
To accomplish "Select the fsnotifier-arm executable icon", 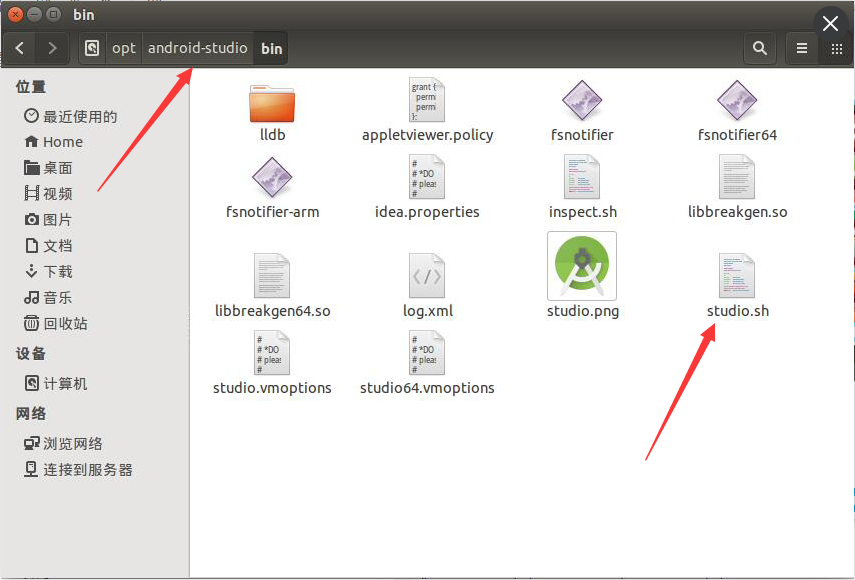I will (x=272, y=177).
